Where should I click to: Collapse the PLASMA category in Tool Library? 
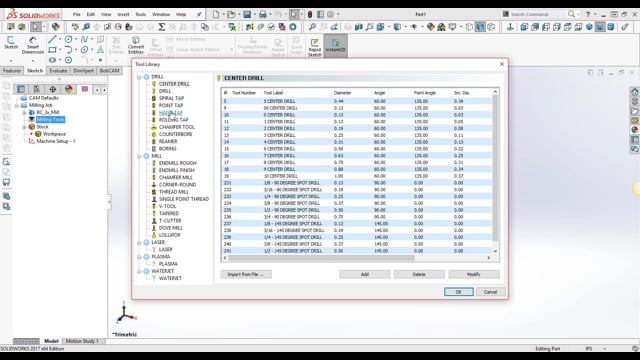coord(139,257)
